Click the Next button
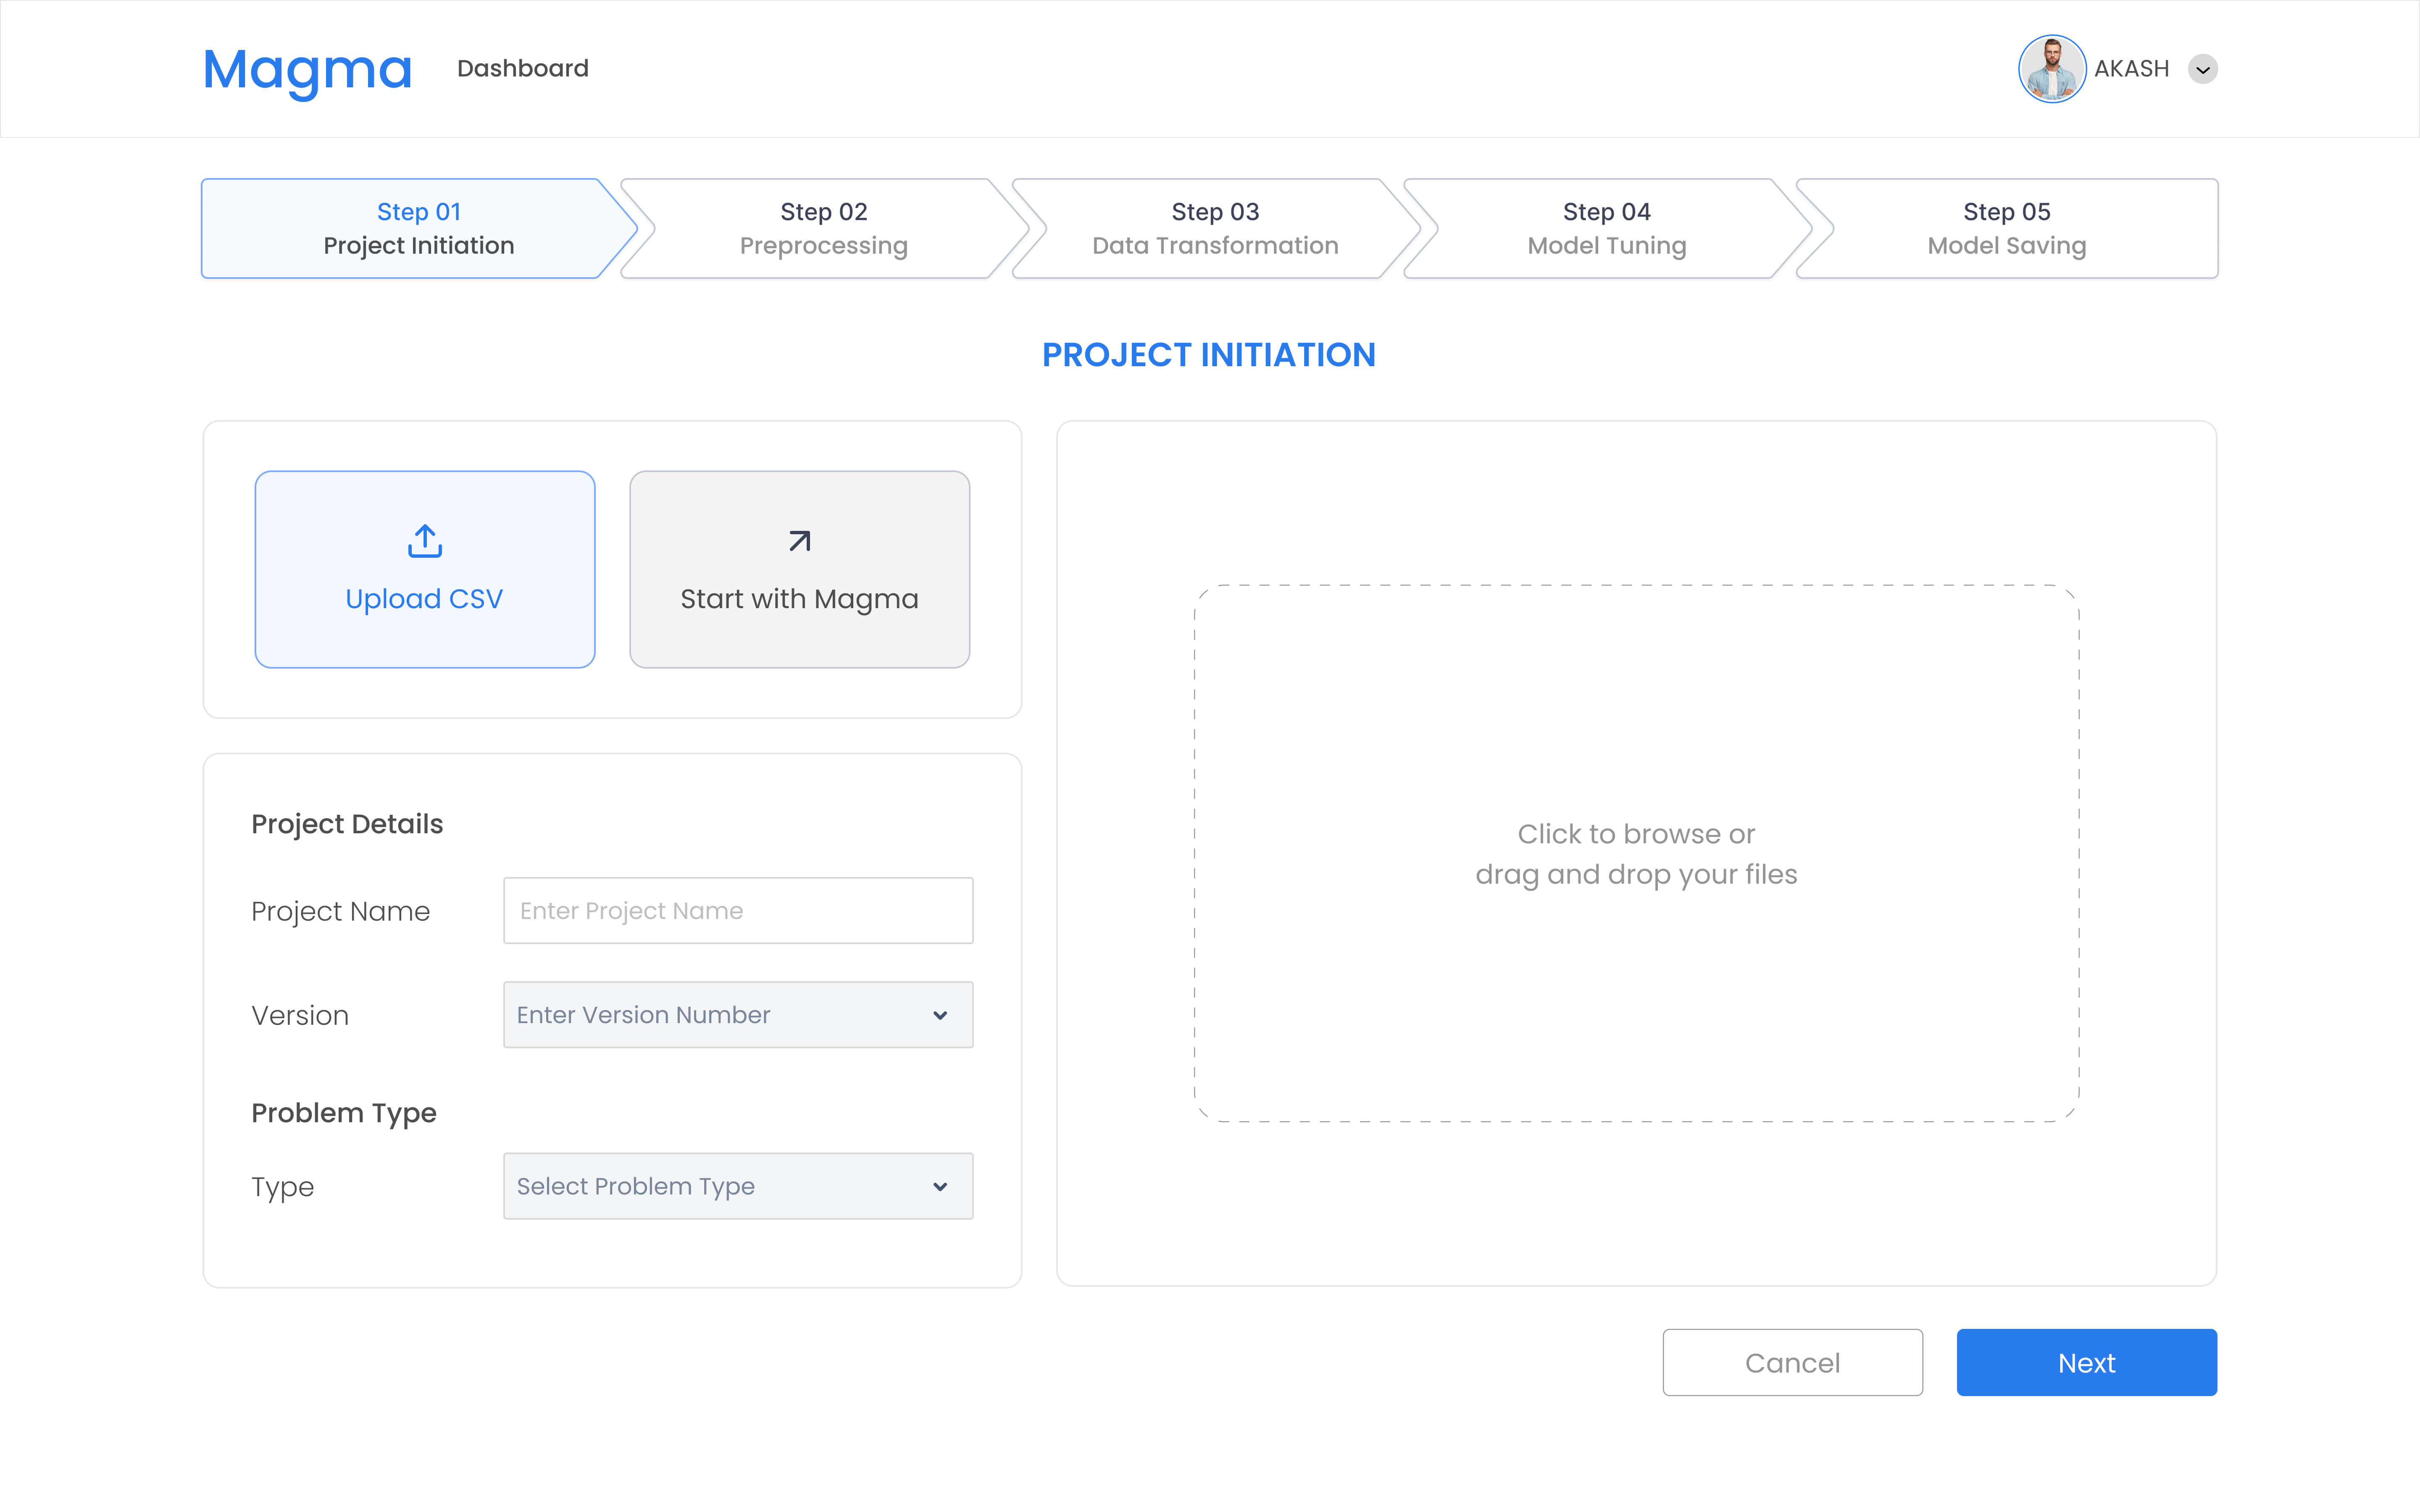The image size is (2420, 1512). tap(2086, 1362)
